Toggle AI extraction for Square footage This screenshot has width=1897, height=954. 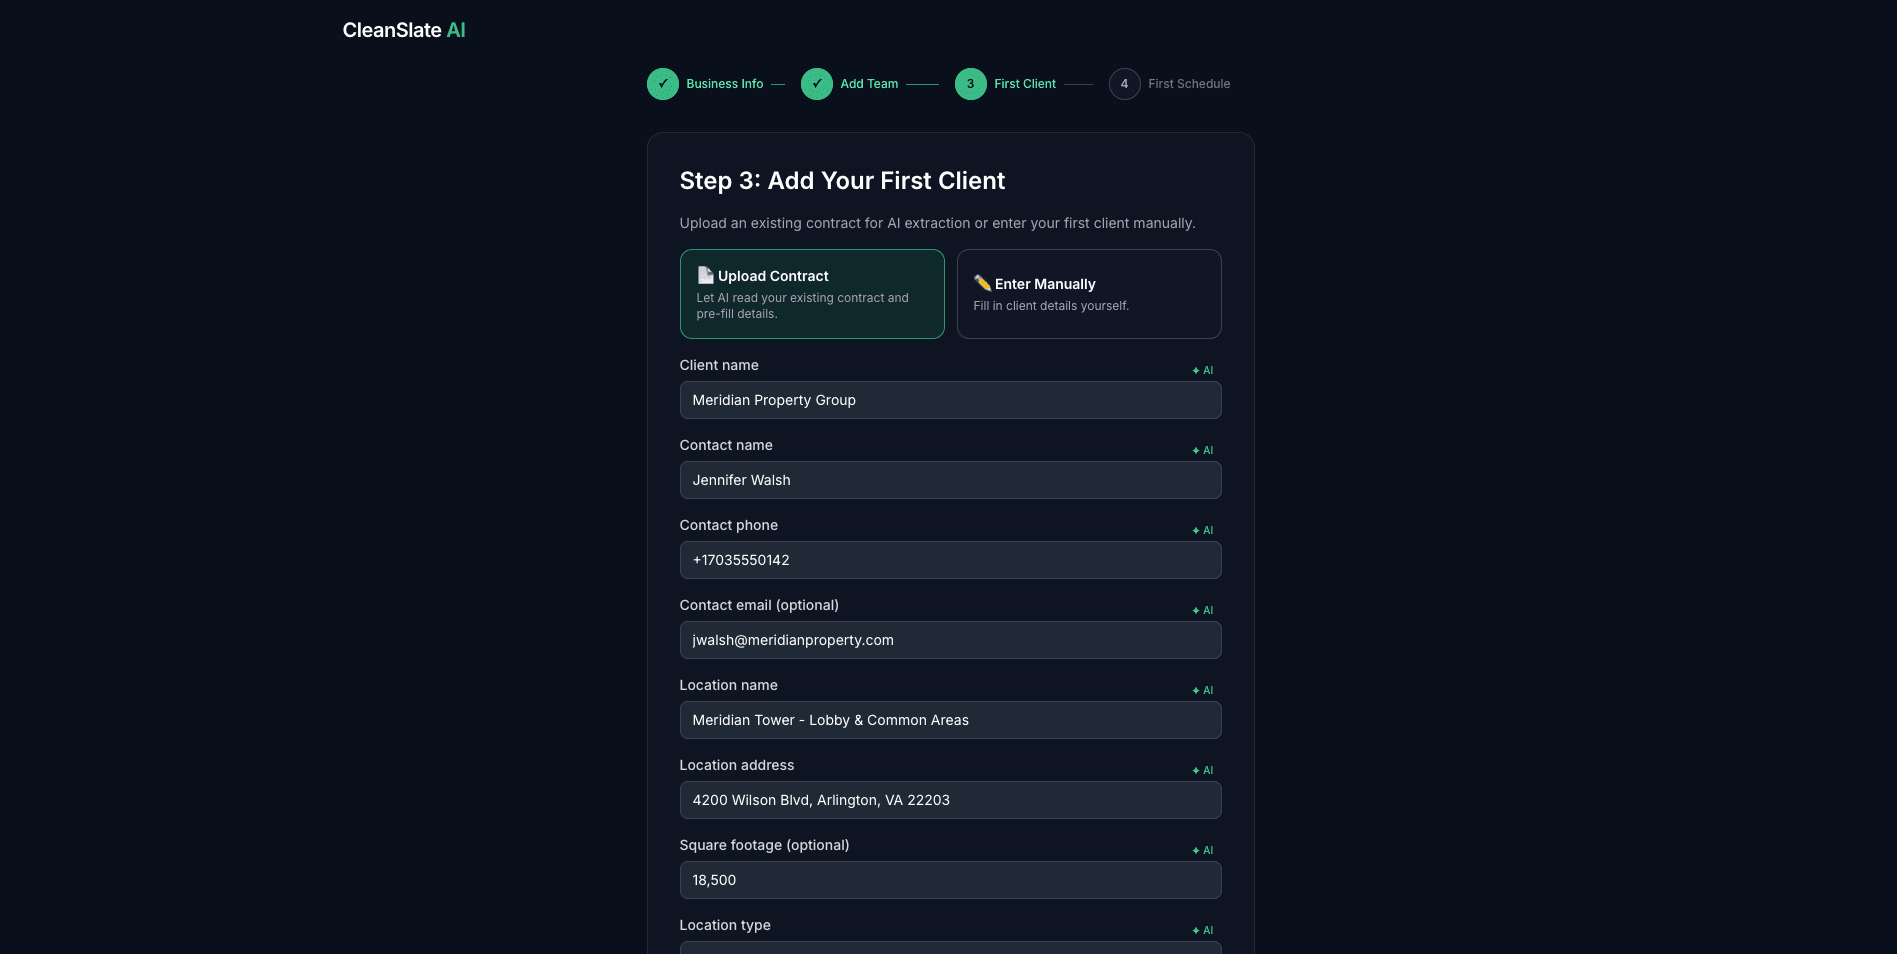[x=1201, y=850]
